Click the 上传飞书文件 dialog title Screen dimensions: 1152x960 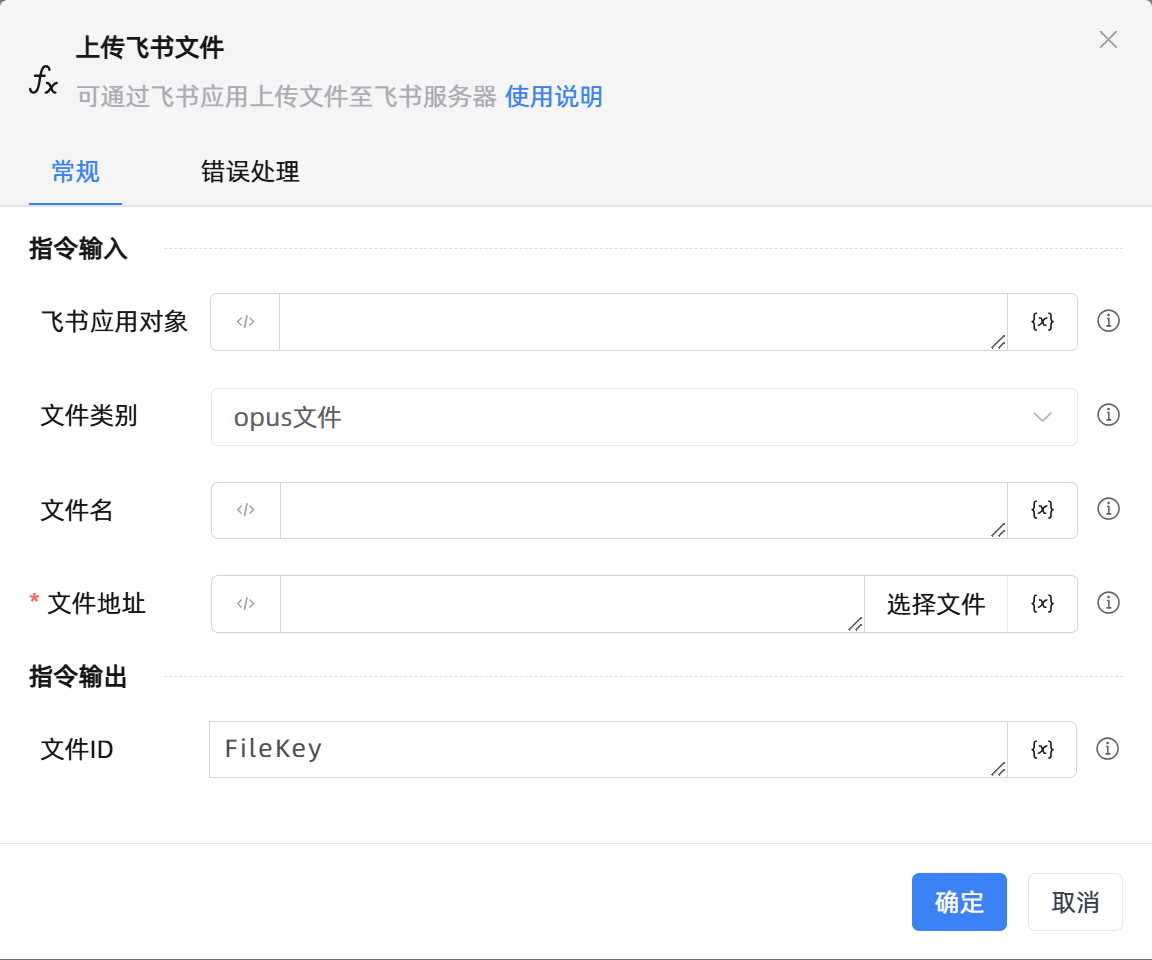[150, 48]
